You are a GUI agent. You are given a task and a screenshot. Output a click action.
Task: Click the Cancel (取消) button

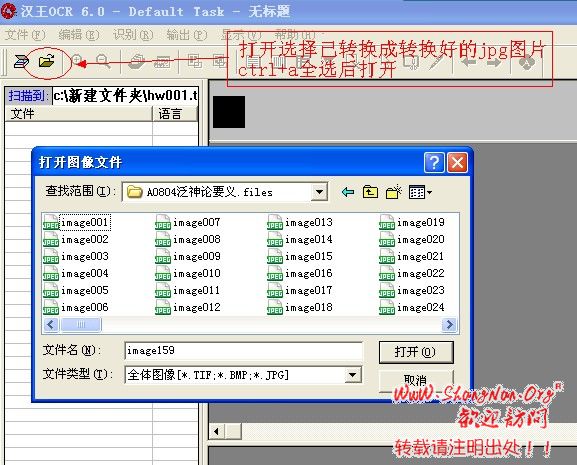[416, 380]
